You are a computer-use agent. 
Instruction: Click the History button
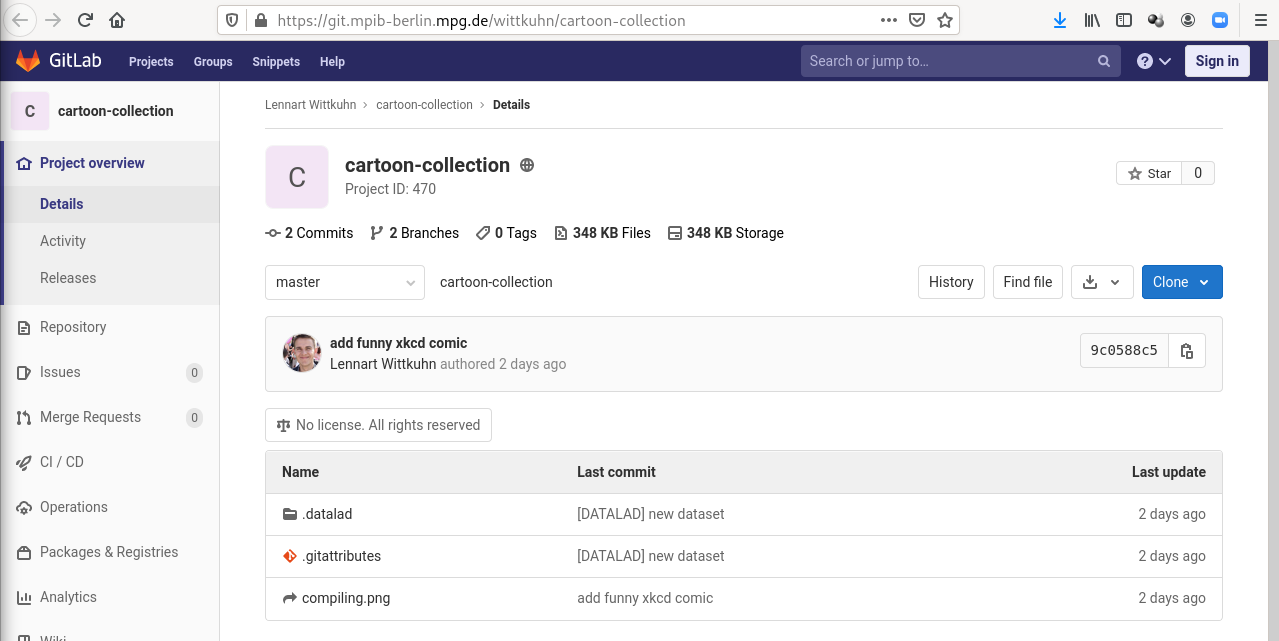[951, 282]
